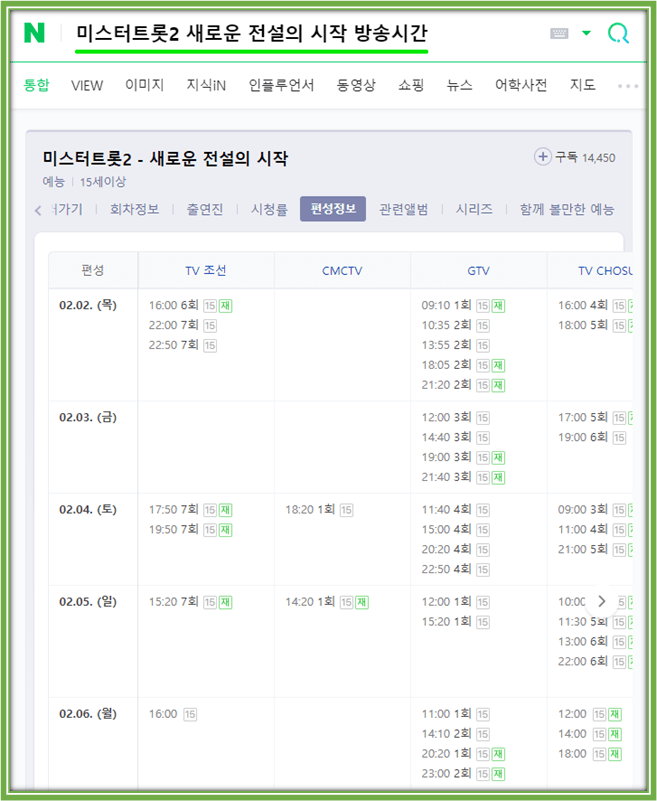Click the green search magnifier icon
657x801 pixels.
click(x=619, y=33)
